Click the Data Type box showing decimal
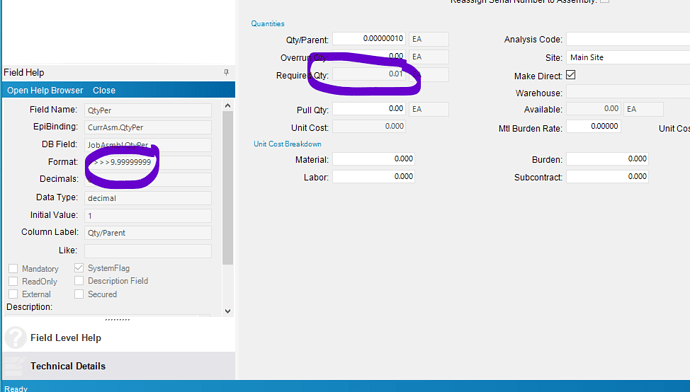 (x=148, y=198)
